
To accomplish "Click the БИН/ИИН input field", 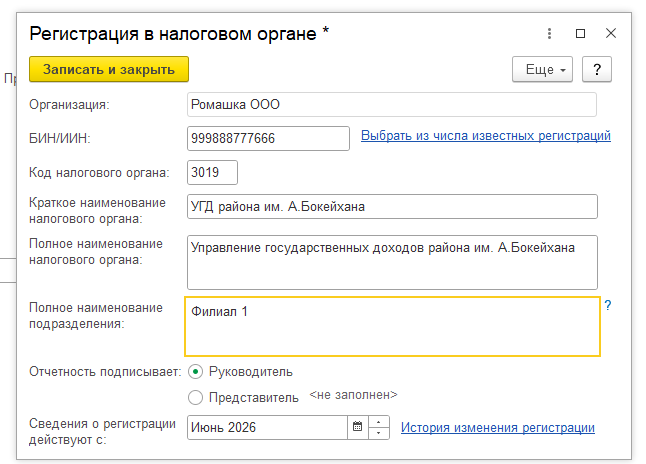I will click(268, 138).
